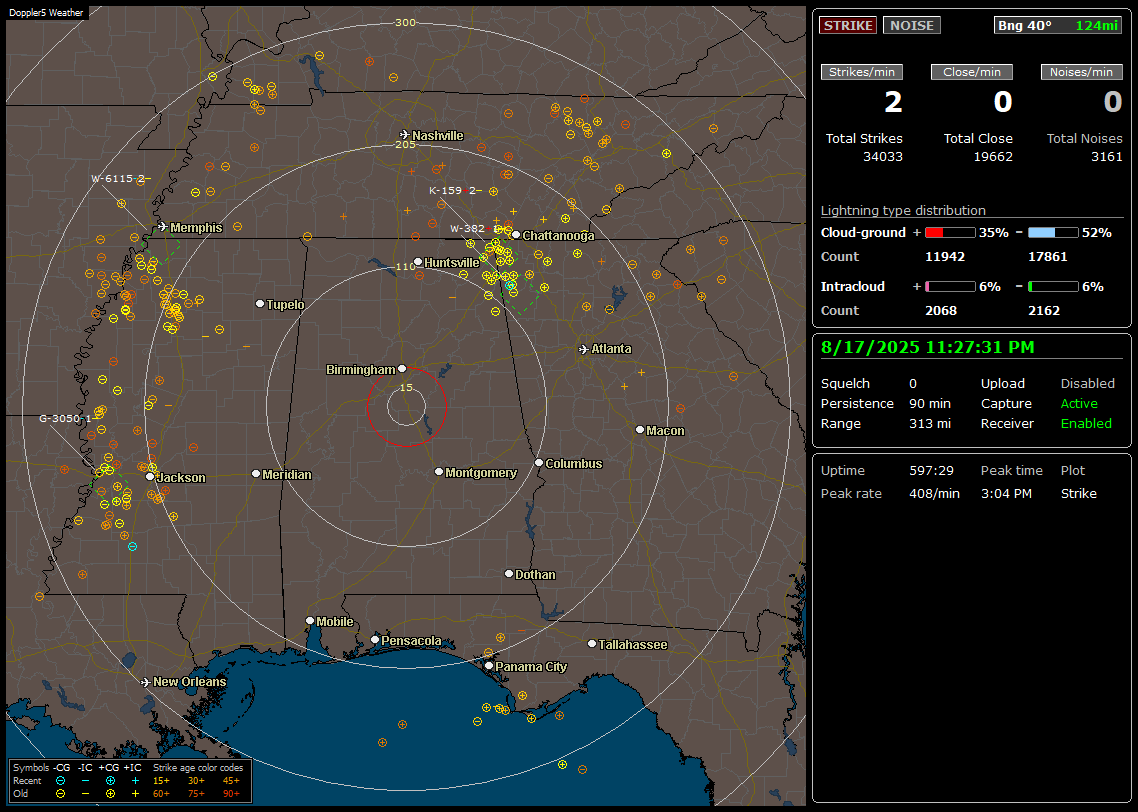Click the Upload Disabled status
1138x812 pixels.
click(1087, 384)
